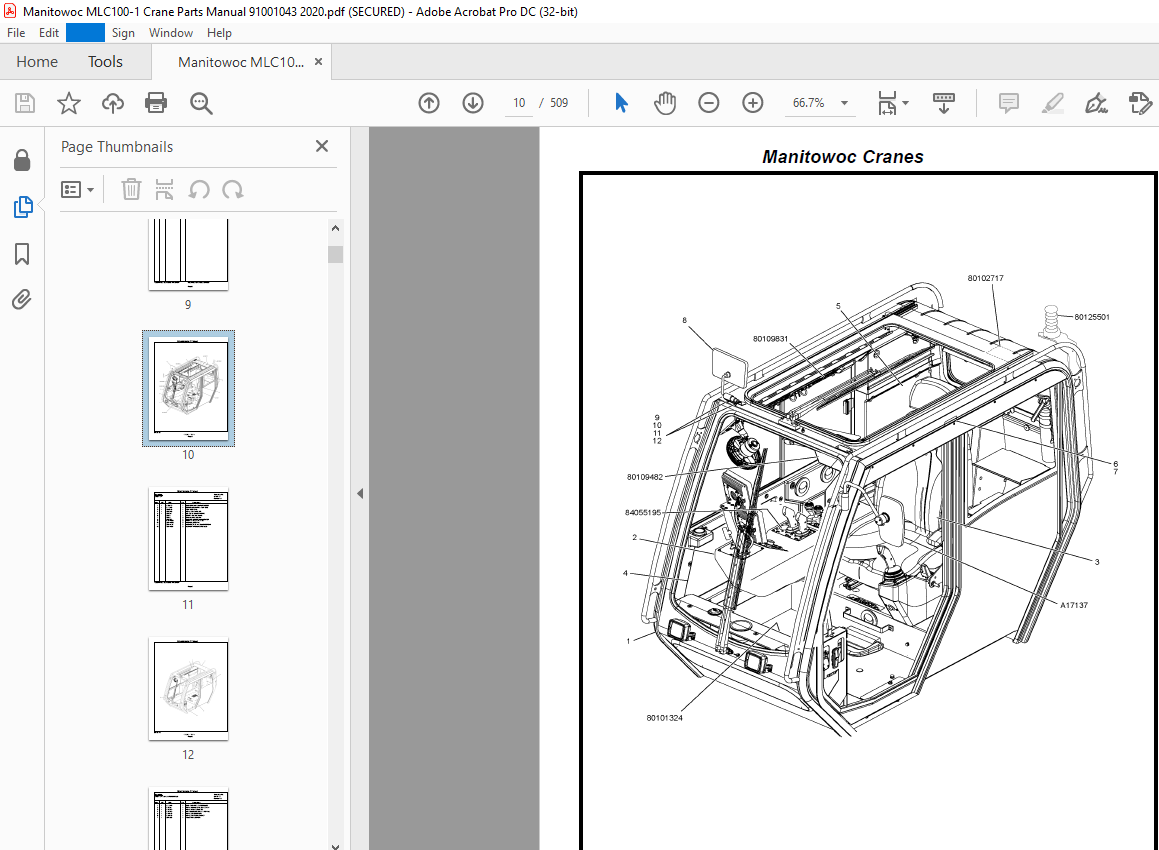Click the current page number field

click(x=519, y=103)
